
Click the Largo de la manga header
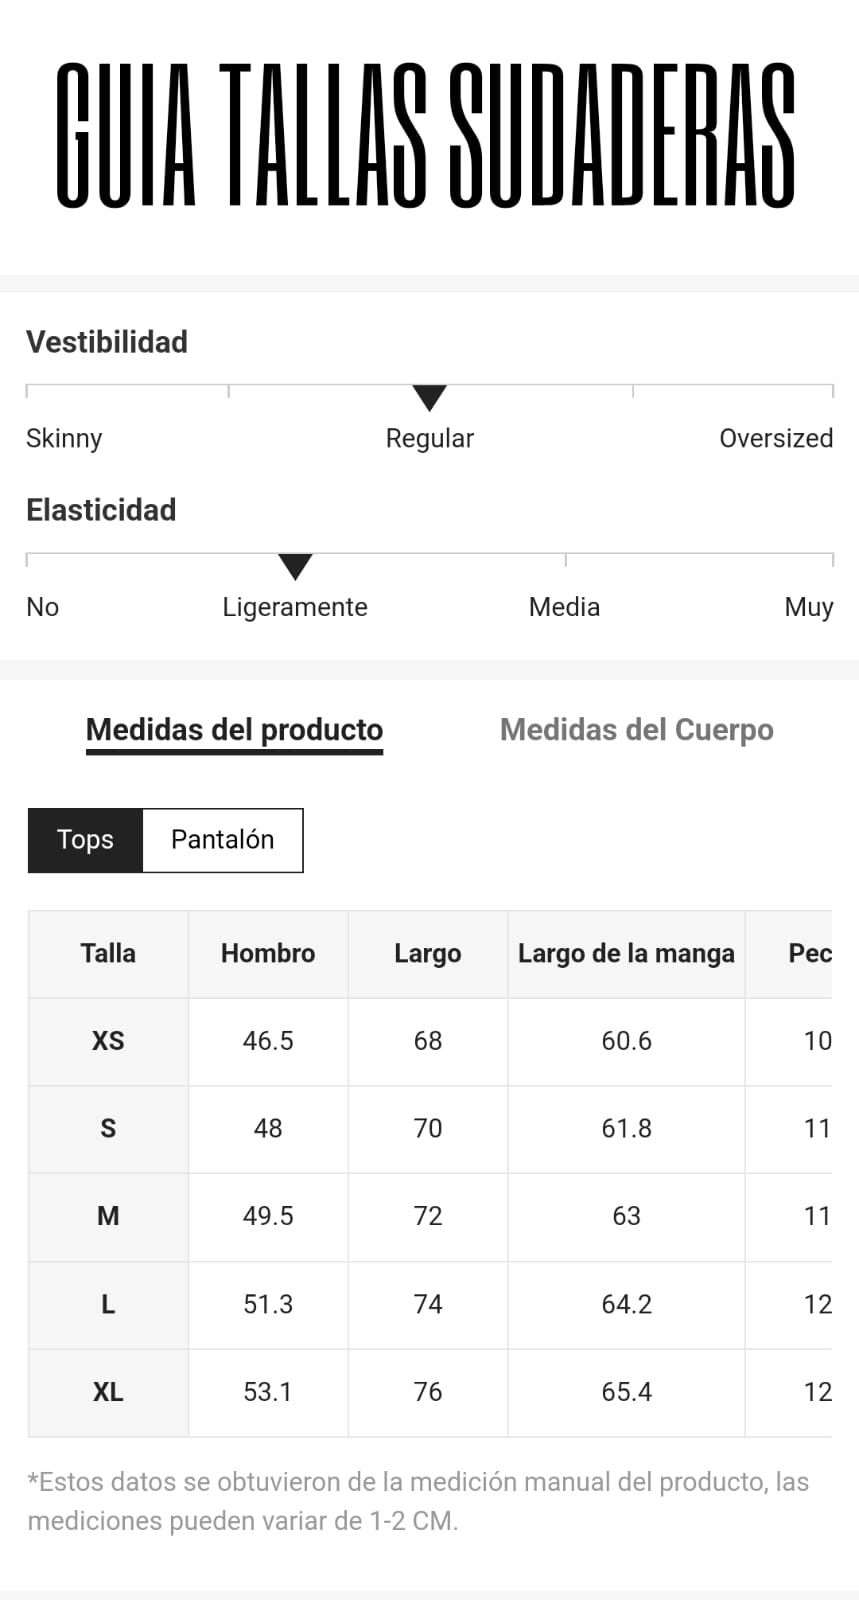[626, 953]
